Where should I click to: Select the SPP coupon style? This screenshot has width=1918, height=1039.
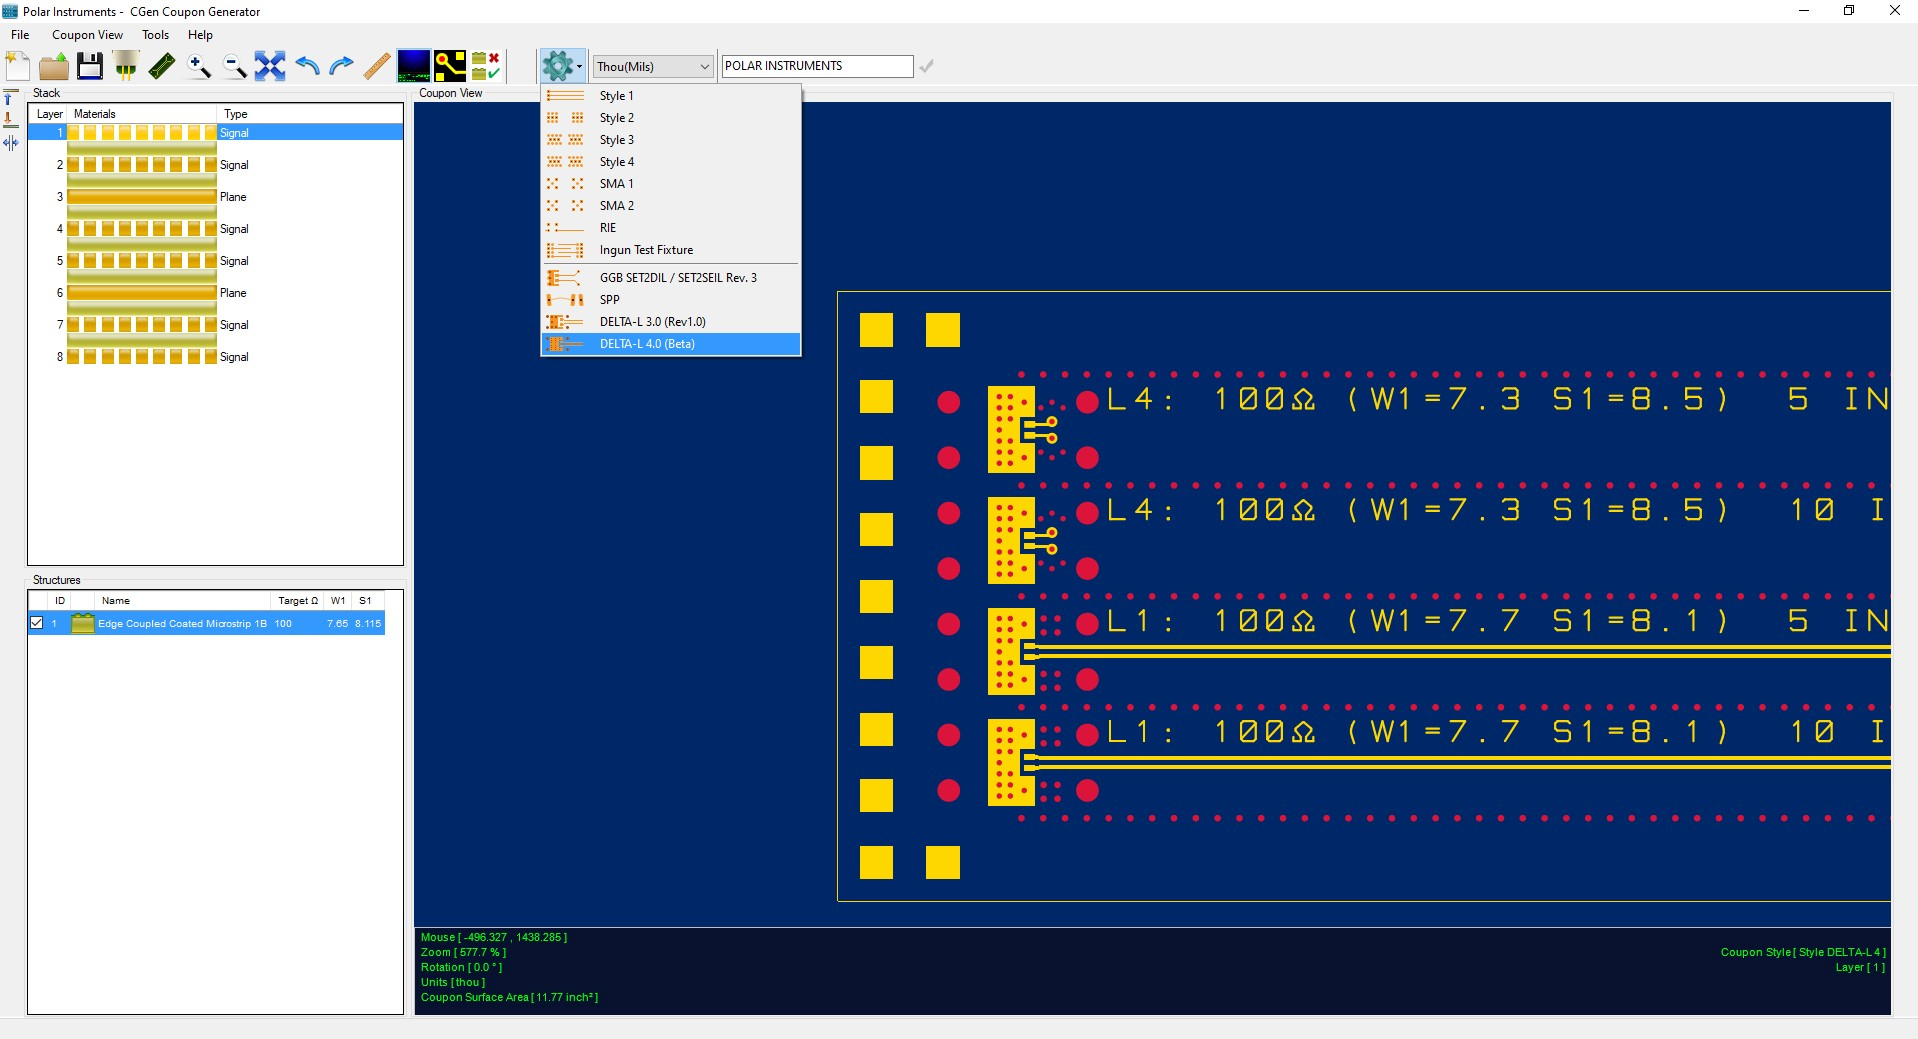[x=671, y=300]
